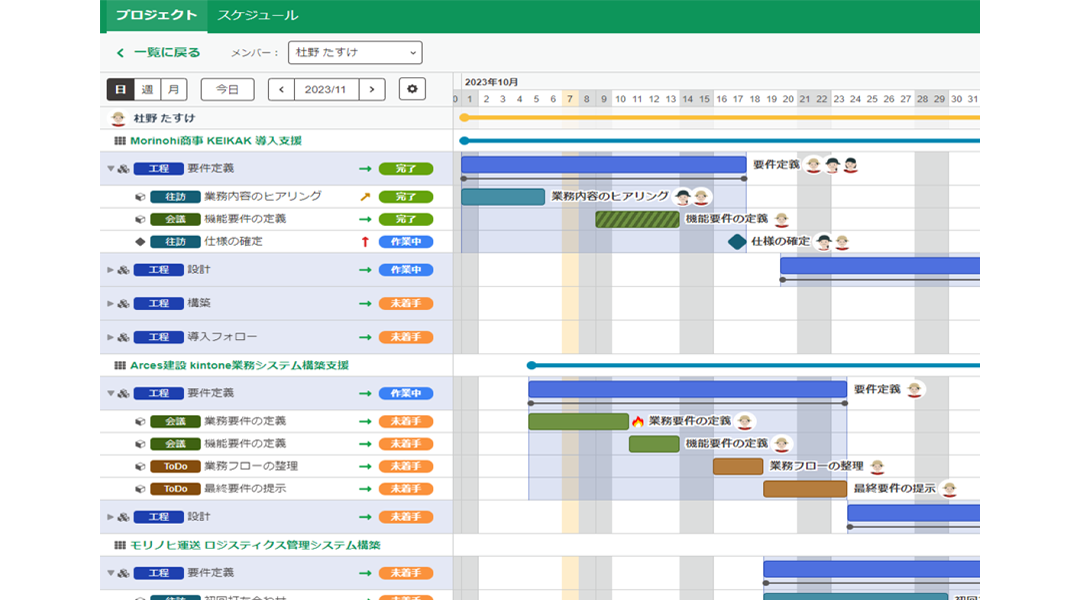Screen dimensions: 1080x600
Task: Click the 今日 button
Action: coord(227,90)
